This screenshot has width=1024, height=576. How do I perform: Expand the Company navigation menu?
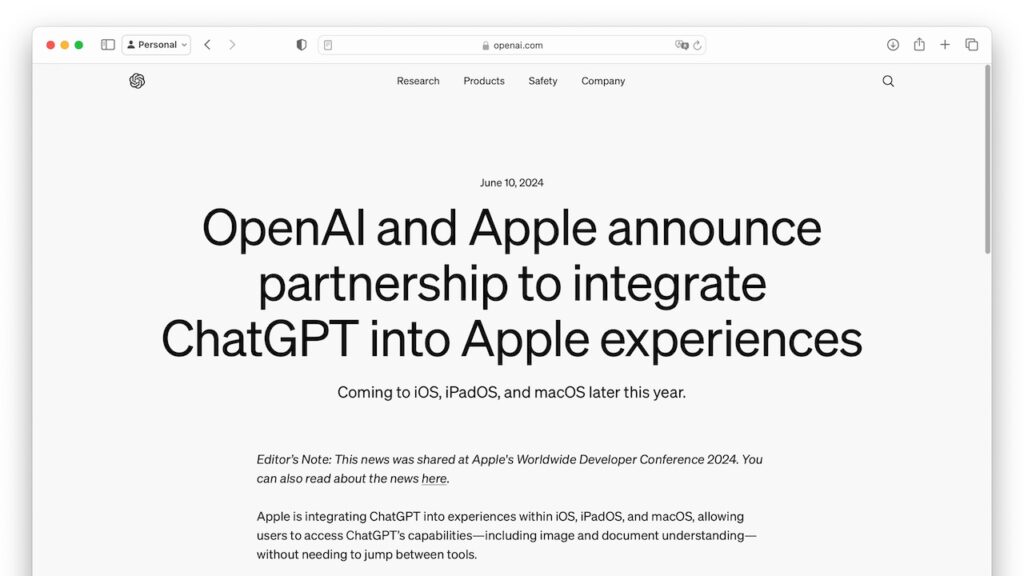(602, 81)
